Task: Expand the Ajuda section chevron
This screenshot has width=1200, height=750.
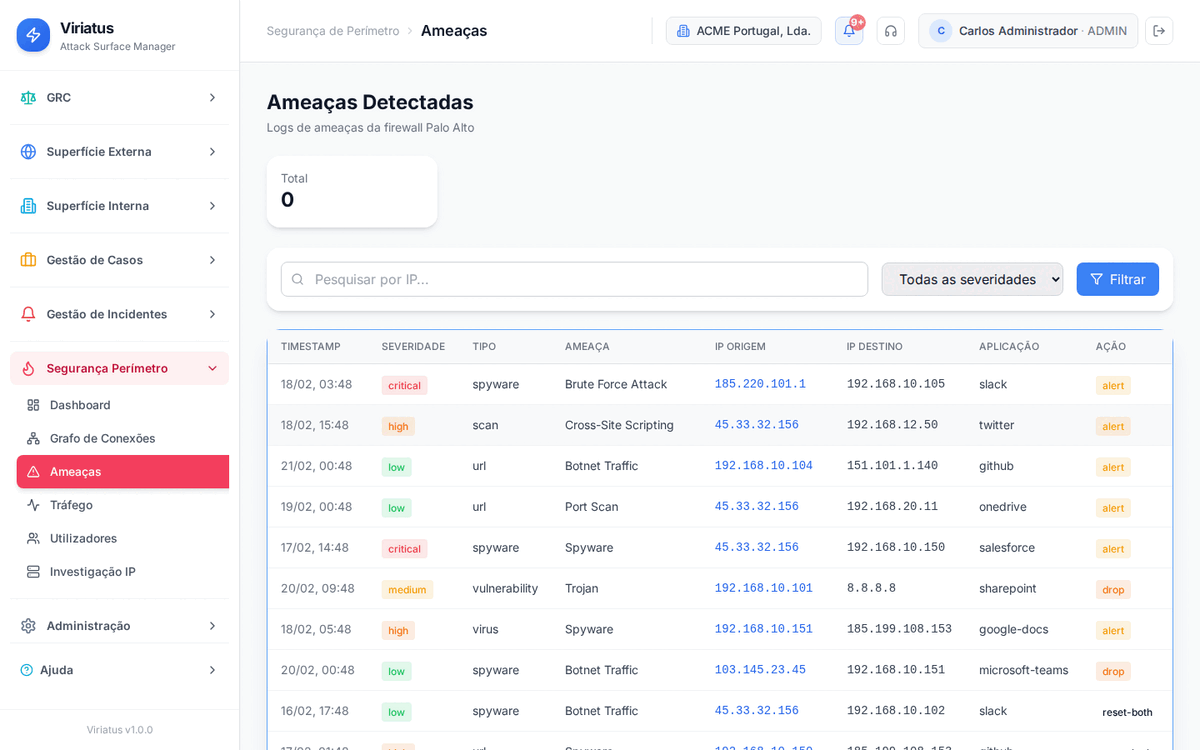Action: [x=212, y=670]
